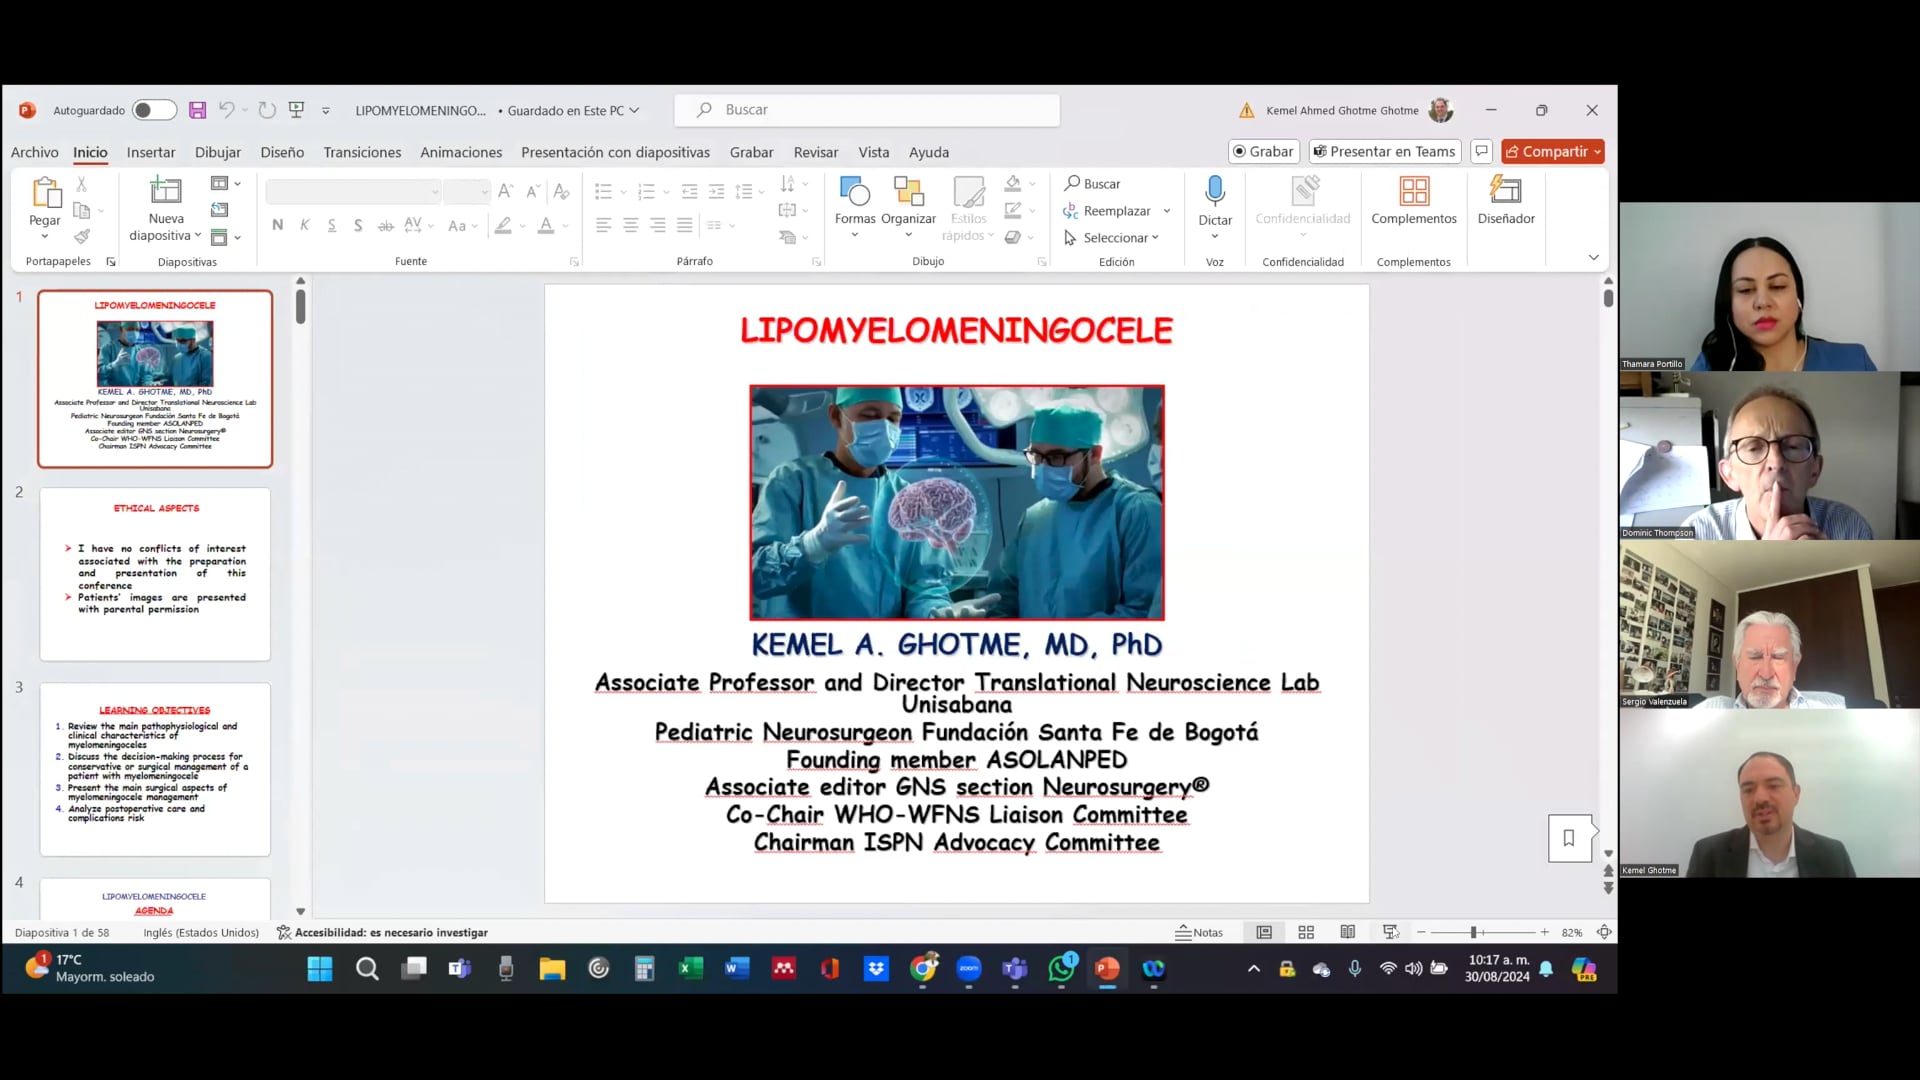Toggle text shadow S formatting

coord(358,225)
